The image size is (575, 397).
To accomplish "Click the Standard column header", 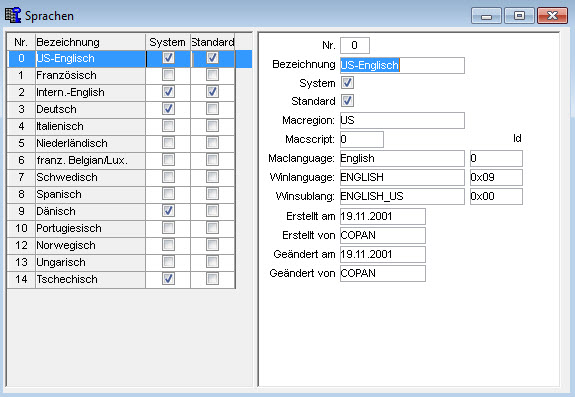I will pyautogui.click(x=213, y=42).
